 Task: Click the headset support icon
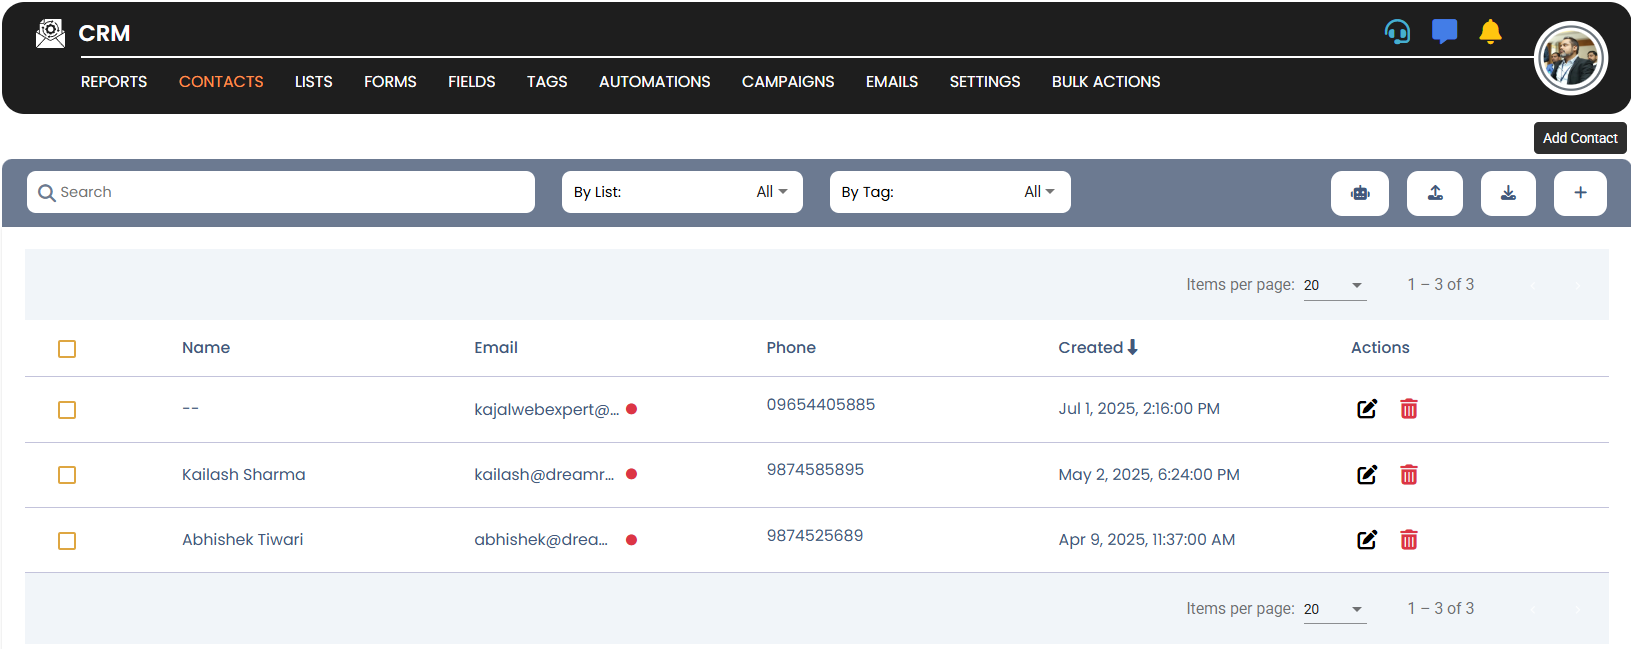(1397, 32)
